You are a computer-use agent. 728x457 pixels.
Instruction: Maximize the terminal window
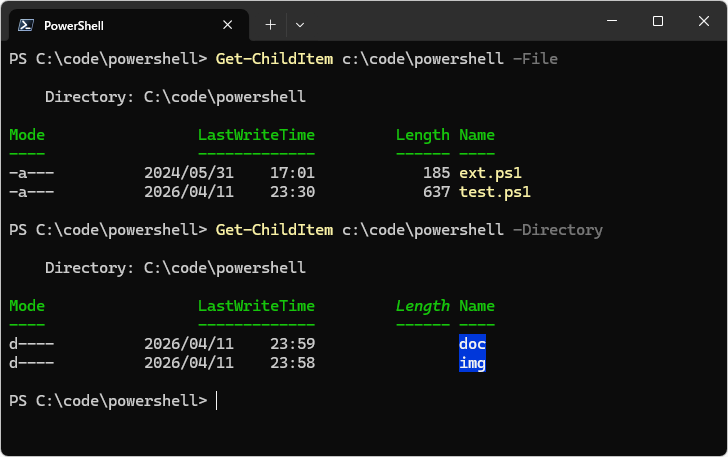tap(657, 21)
